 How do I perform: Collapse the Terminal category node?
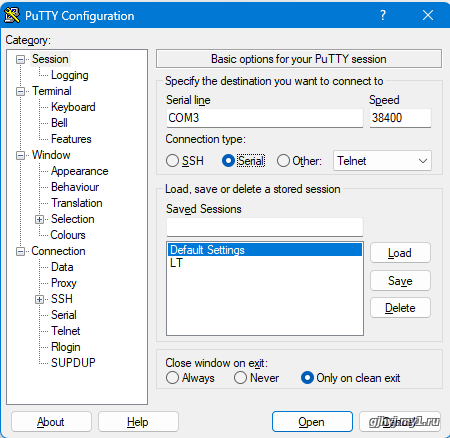tap(21, 91)
